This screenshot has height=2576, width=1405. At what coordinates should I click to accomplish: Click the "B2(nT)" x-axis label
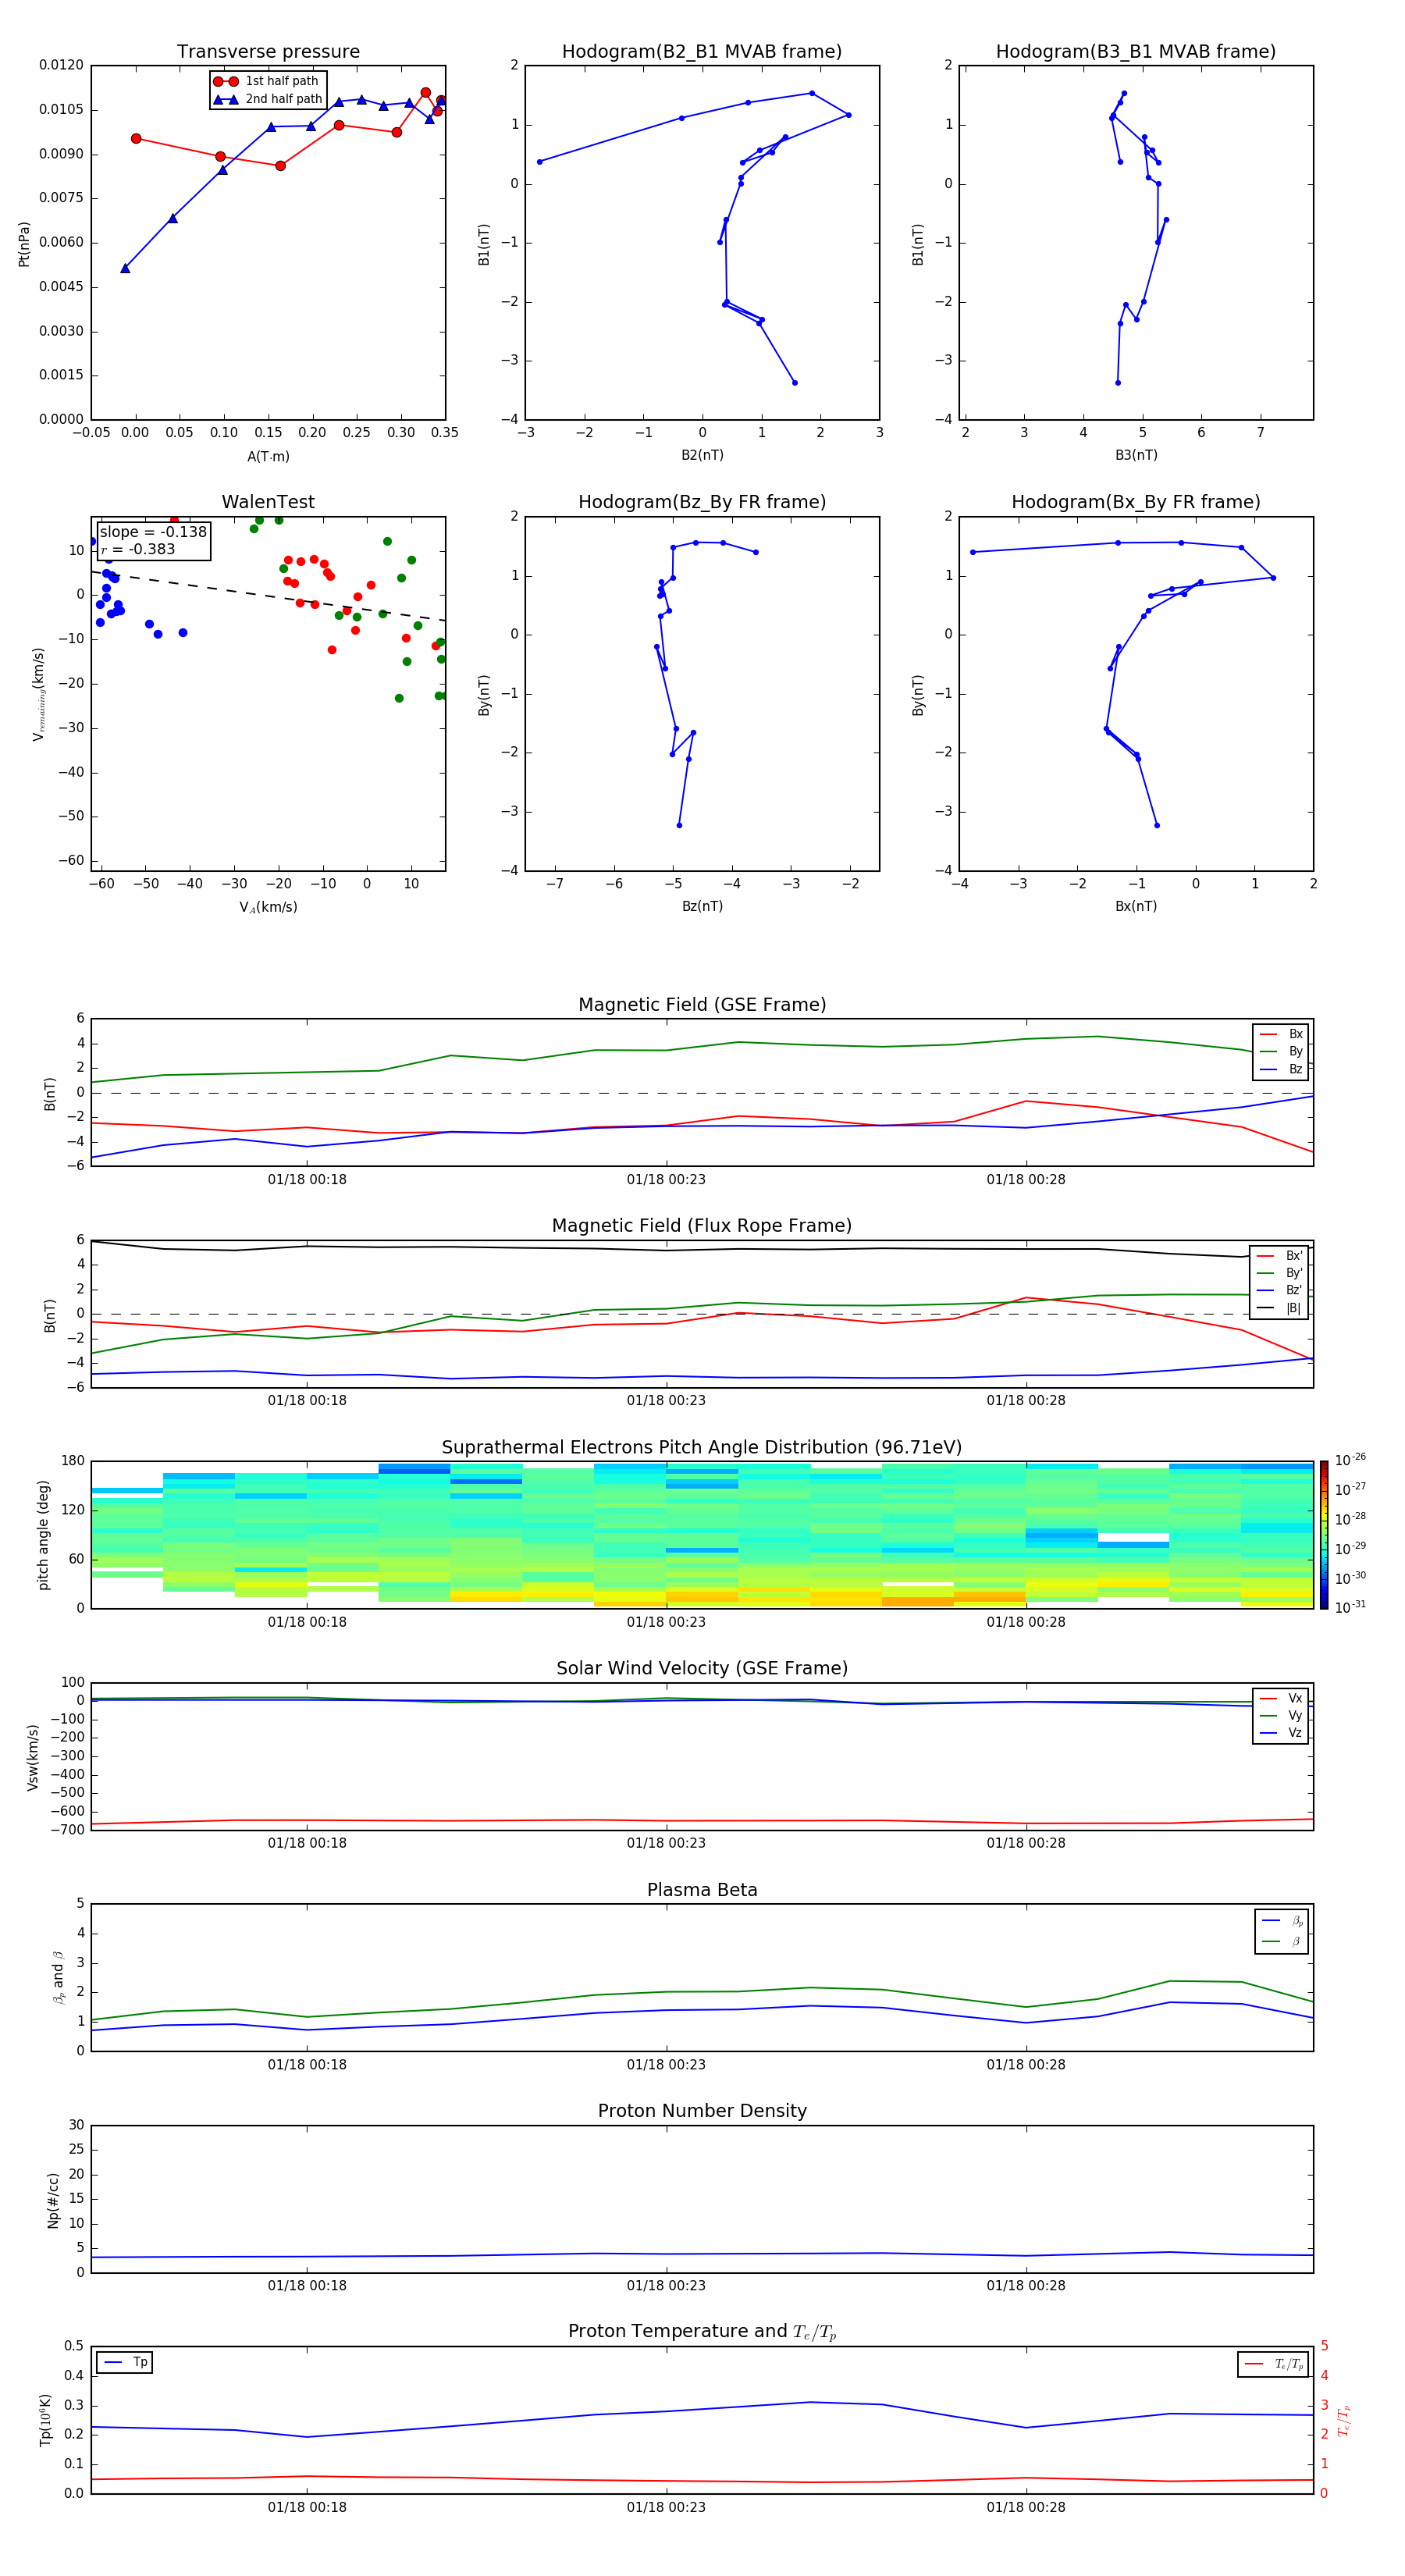[702, 455]
